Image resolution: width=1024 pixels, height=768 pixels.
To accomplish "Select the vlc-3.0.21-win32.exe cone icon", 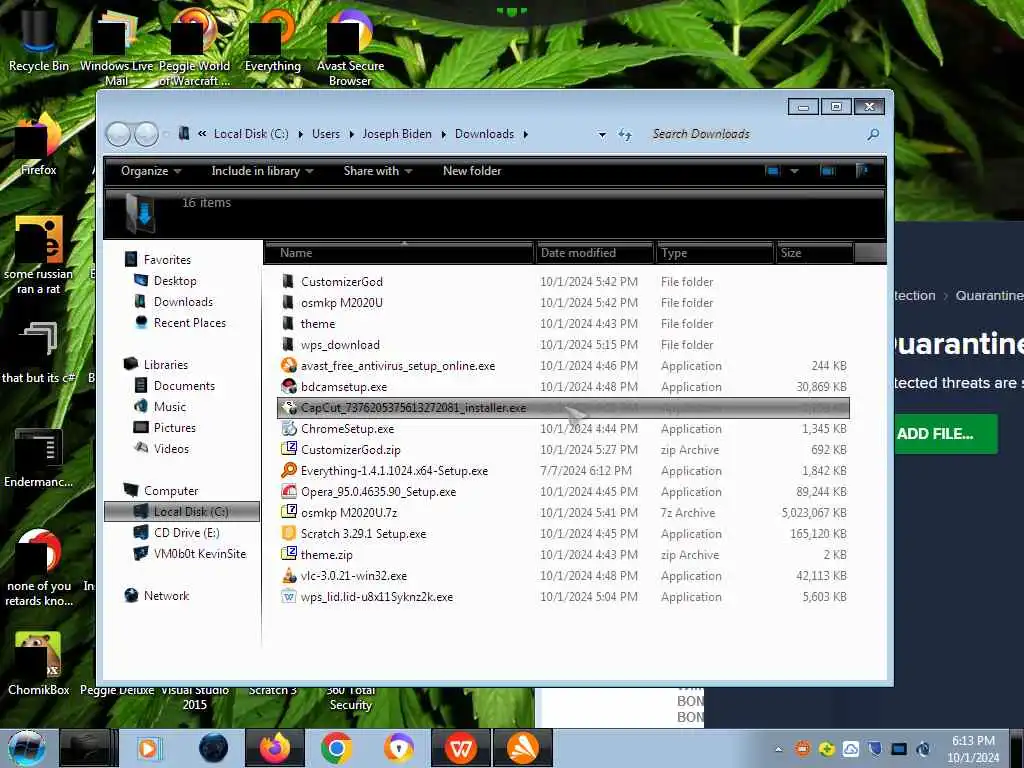I will point(289,575).
